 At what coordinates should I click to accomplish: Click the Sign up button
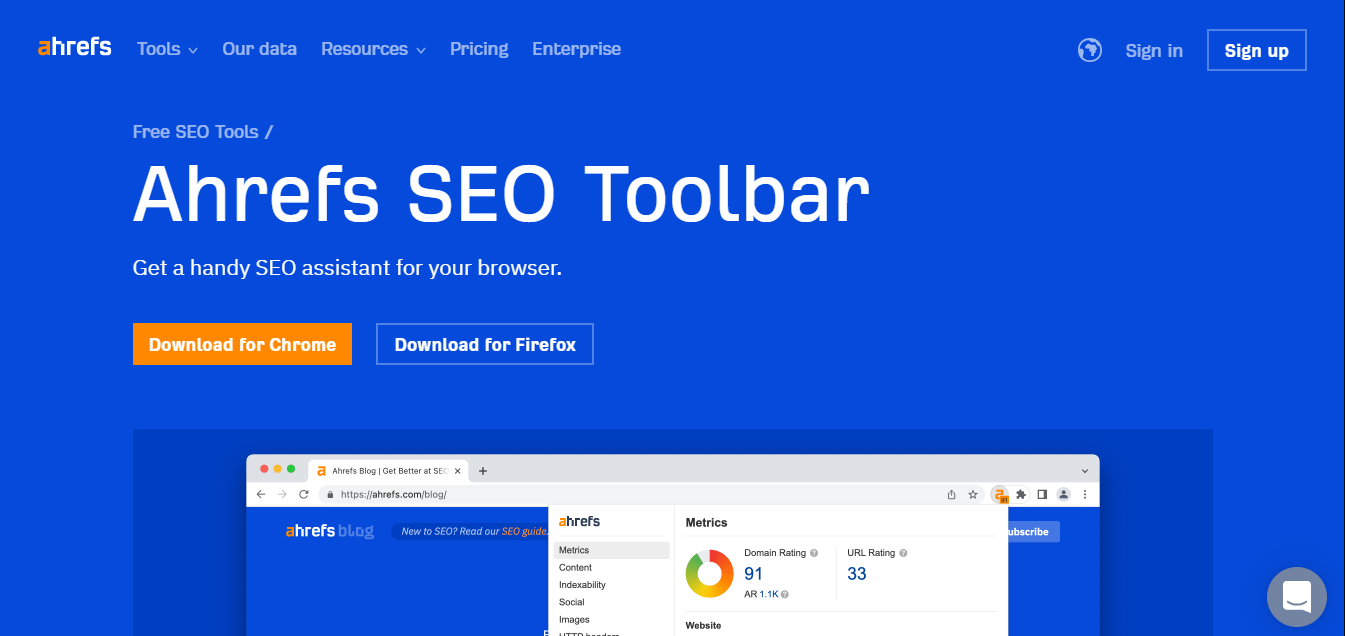(x=1257, y=50)
